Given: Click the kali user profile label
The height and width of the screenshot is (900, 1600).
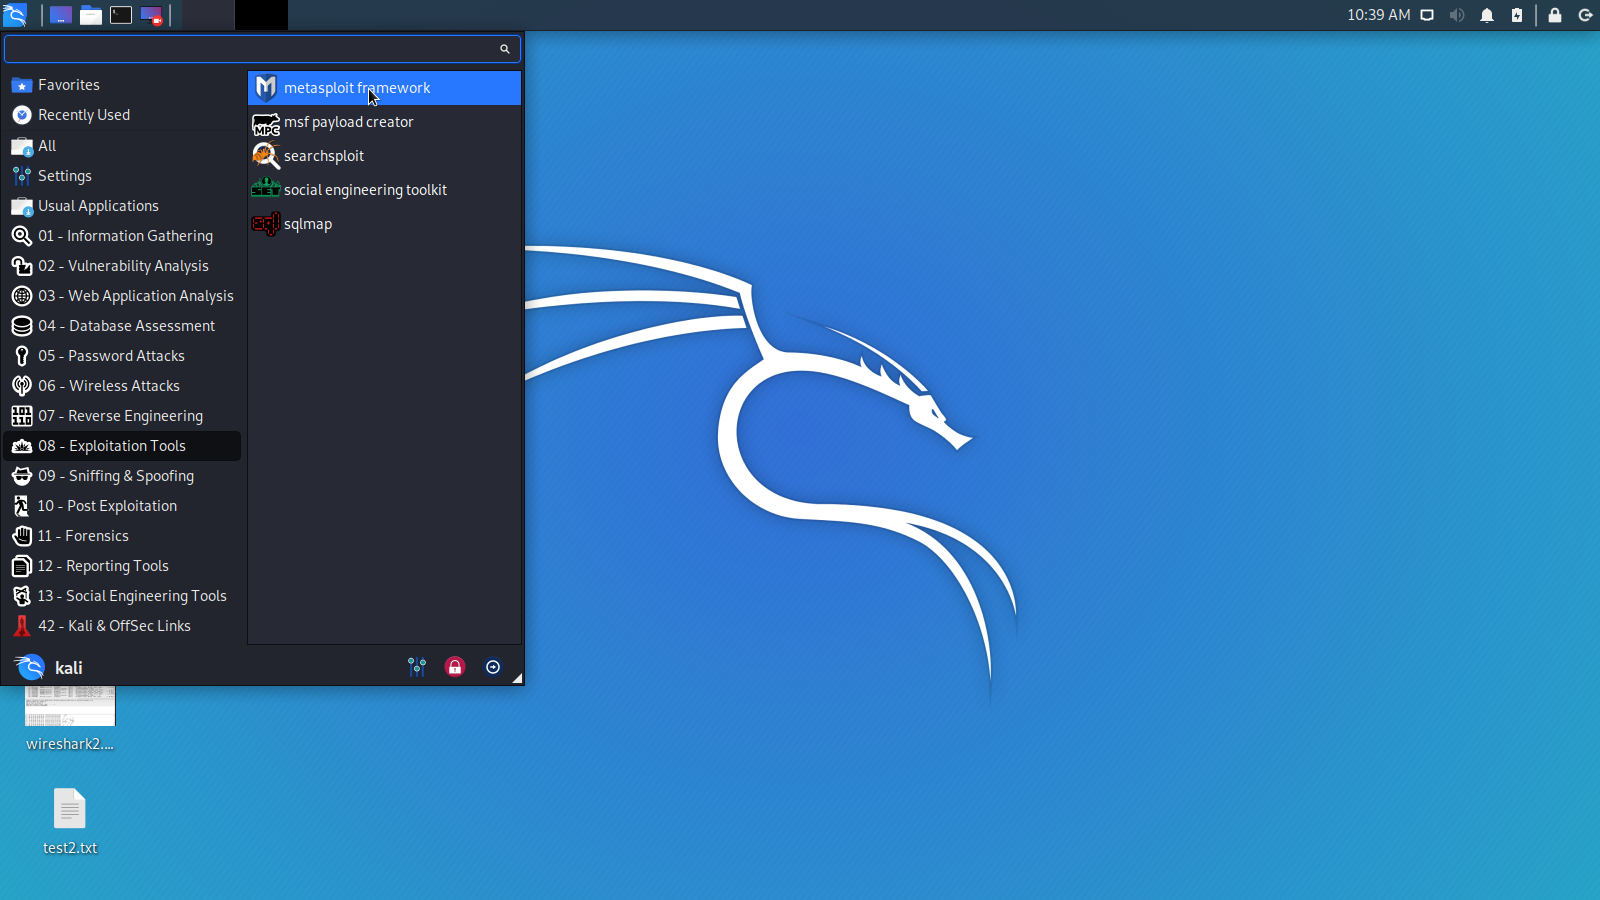Looking at the screenshot, I should (x=68, y=668).
